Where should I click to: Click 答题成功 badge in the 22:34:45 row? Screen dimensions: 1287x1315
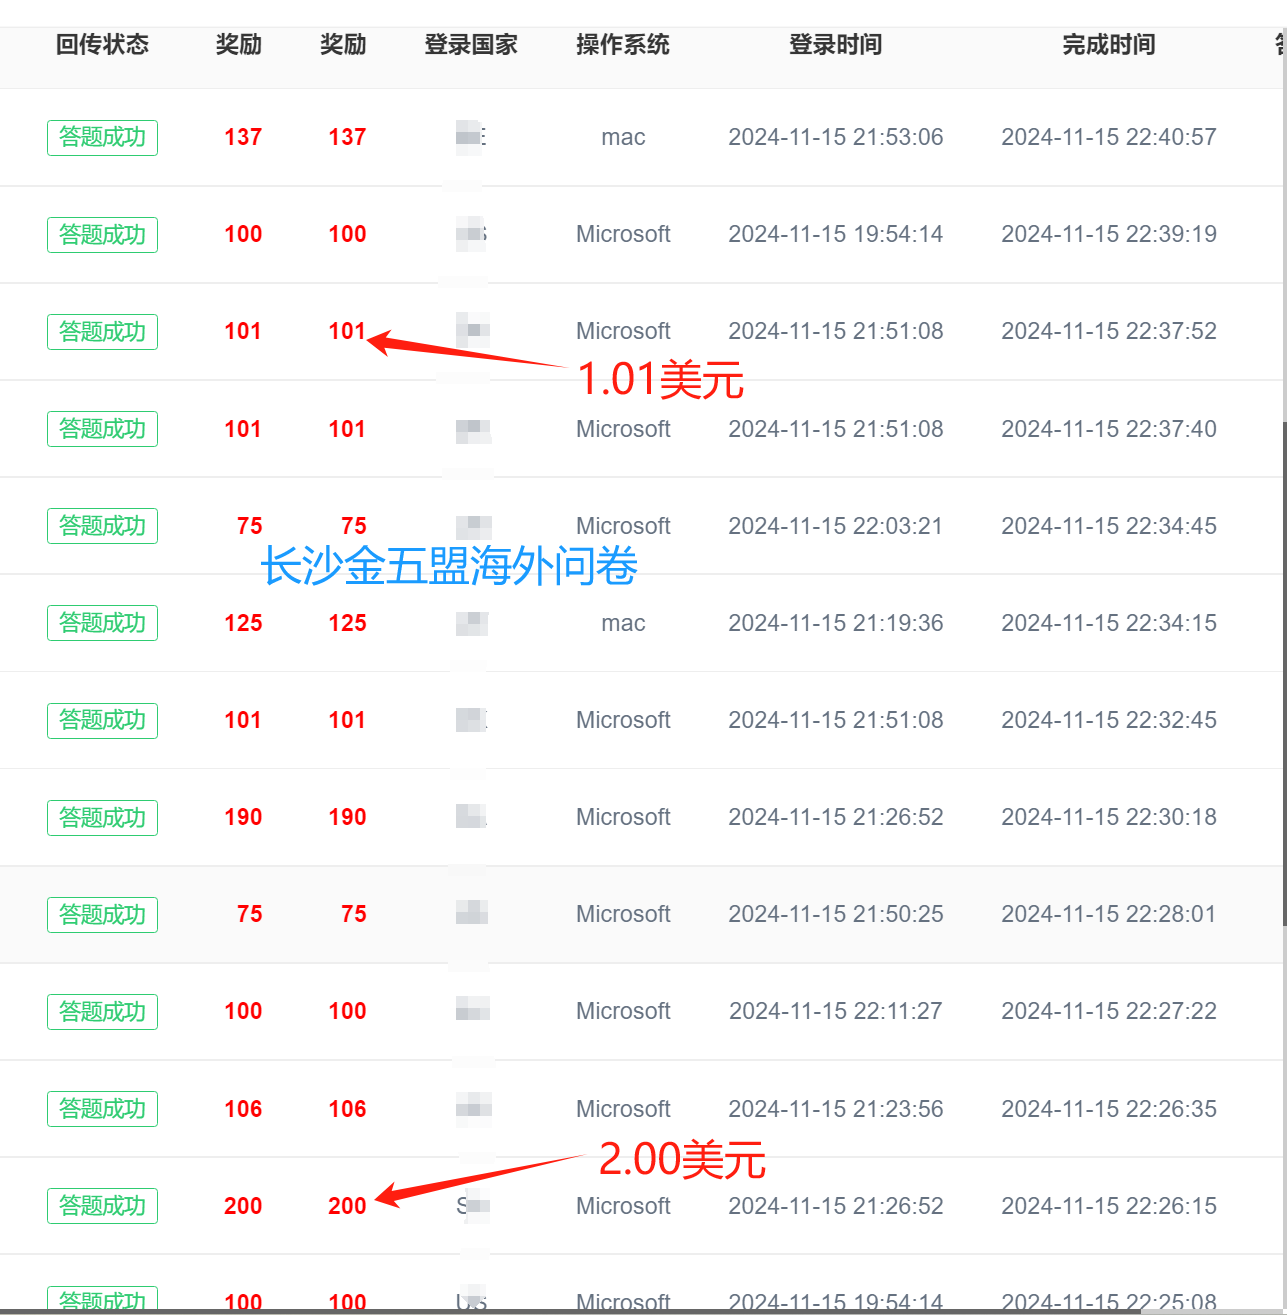click(102, 526)
